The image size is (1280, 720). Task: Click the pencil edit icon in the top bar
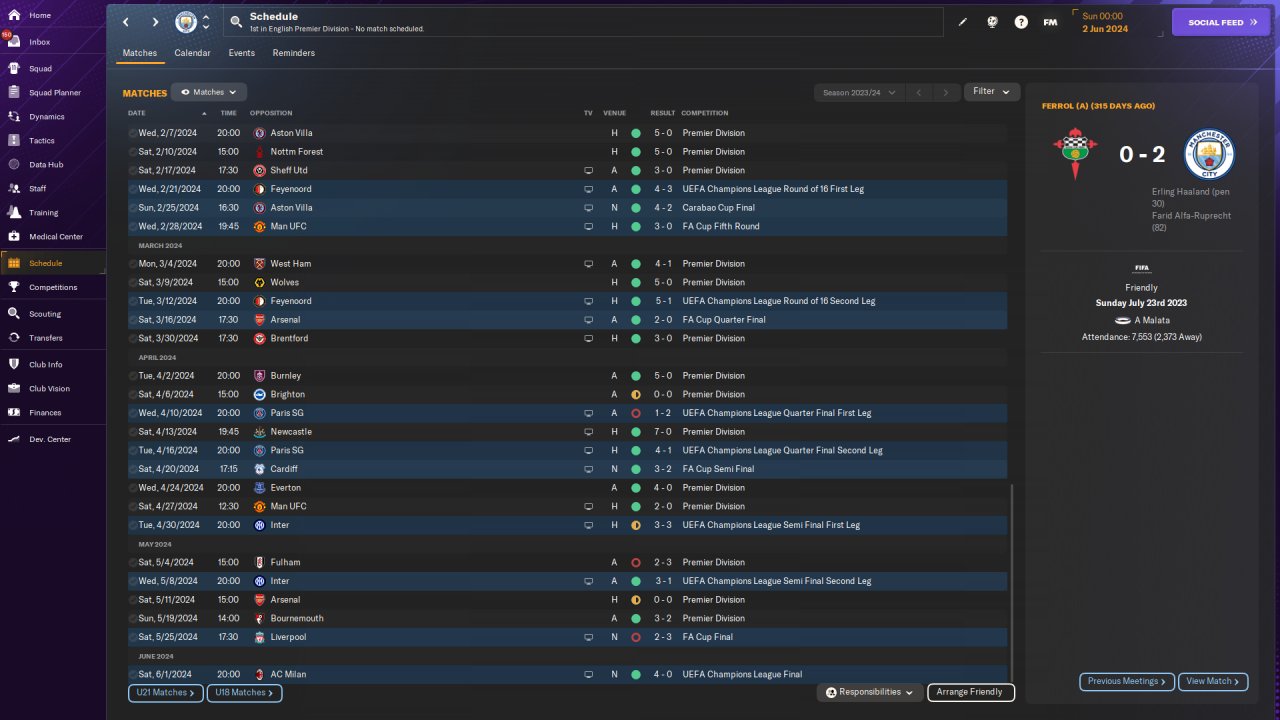[x=963, y=22]
